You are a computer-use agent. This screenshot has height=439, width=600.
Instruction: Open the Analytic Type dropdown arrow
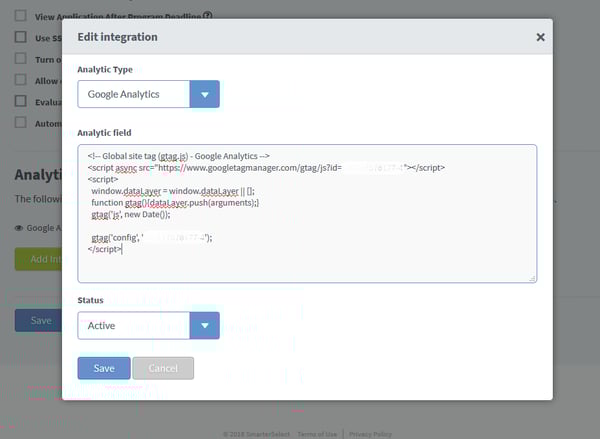205,94
